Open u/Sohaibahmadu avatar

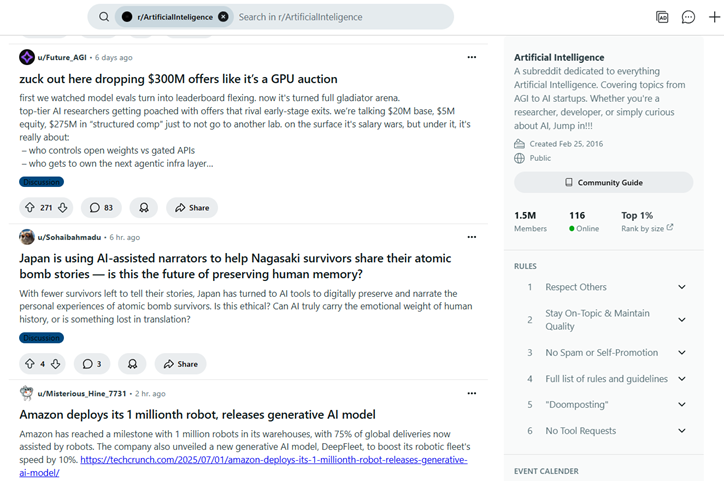27,237
